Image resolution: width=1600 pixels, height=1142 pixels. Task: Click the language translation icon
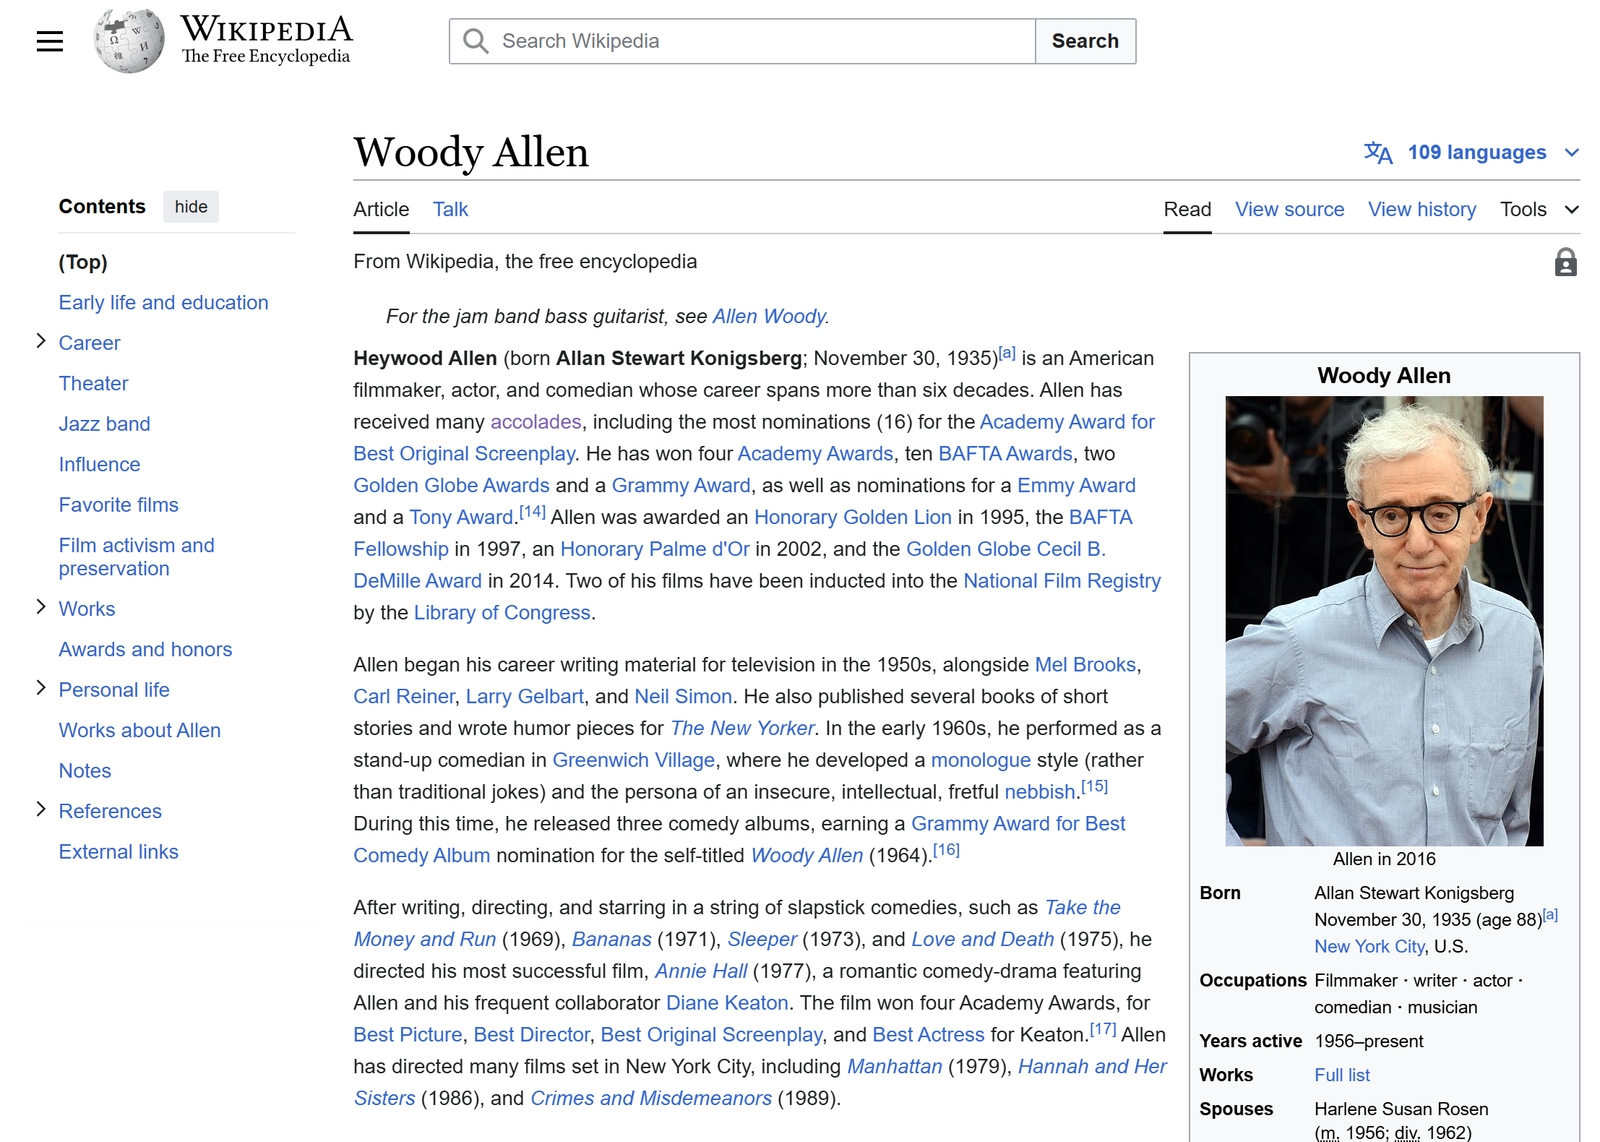1377,152
